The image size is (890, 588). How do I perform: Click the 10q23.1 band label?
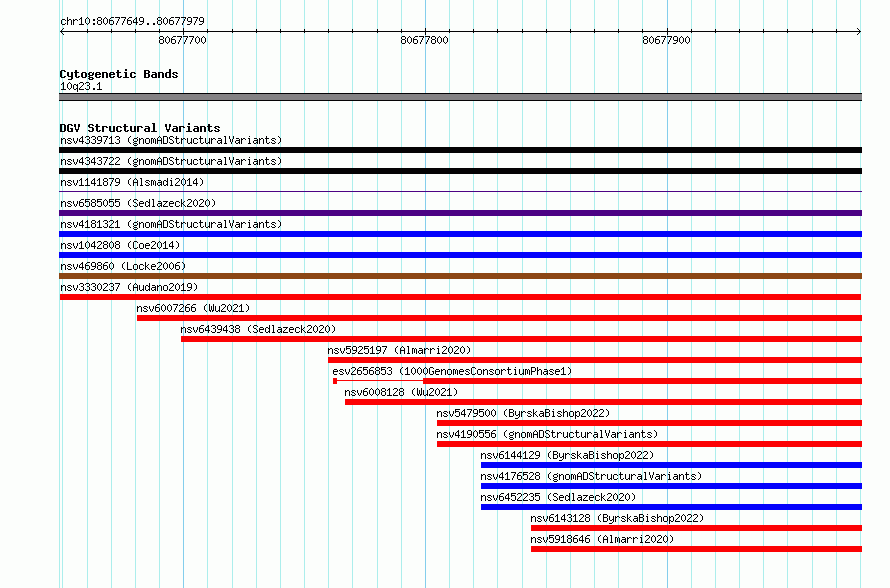(x=81, y=86)
